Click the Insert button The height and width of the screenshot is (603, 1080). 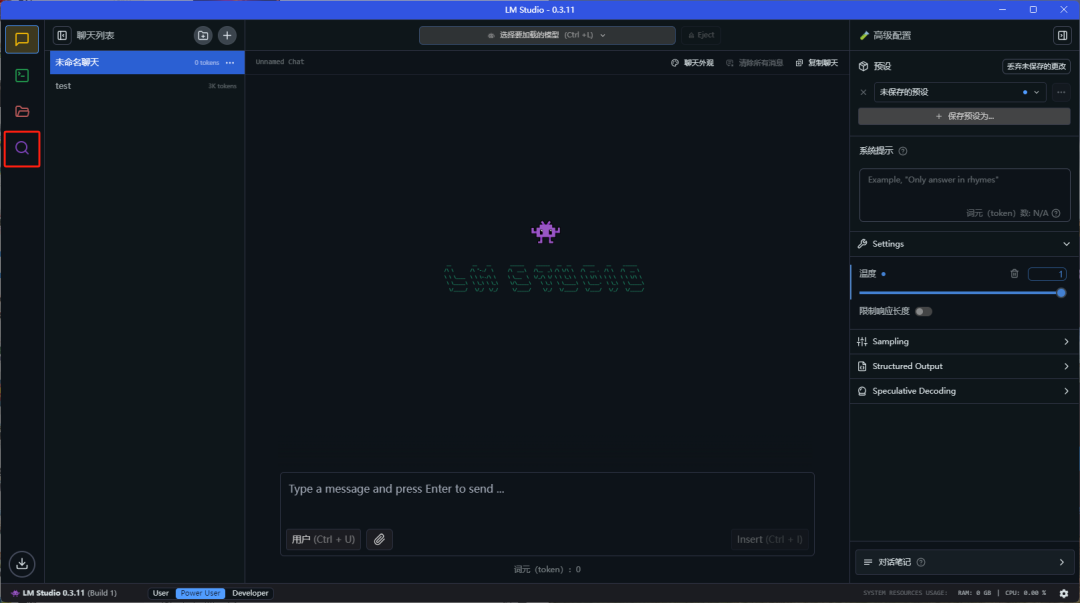point(769,539)
